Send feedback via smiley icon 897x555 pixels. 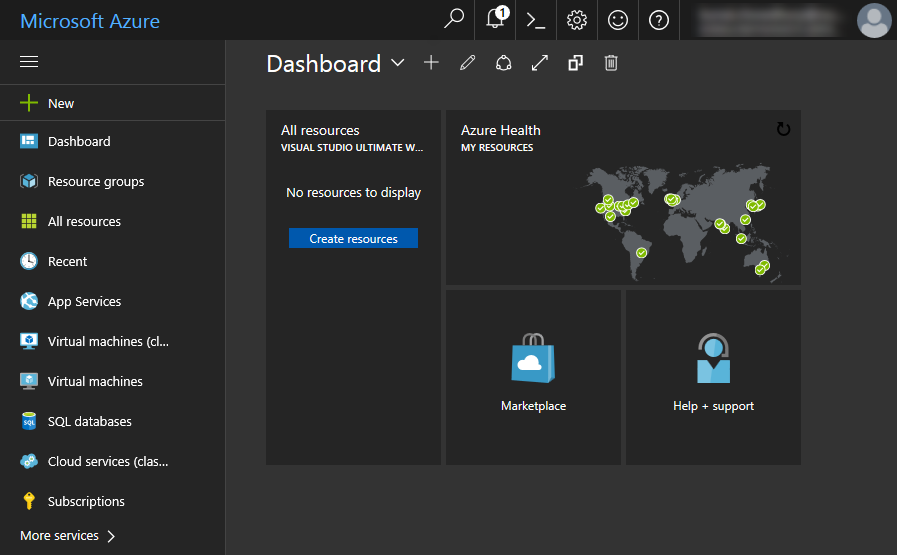618,20
